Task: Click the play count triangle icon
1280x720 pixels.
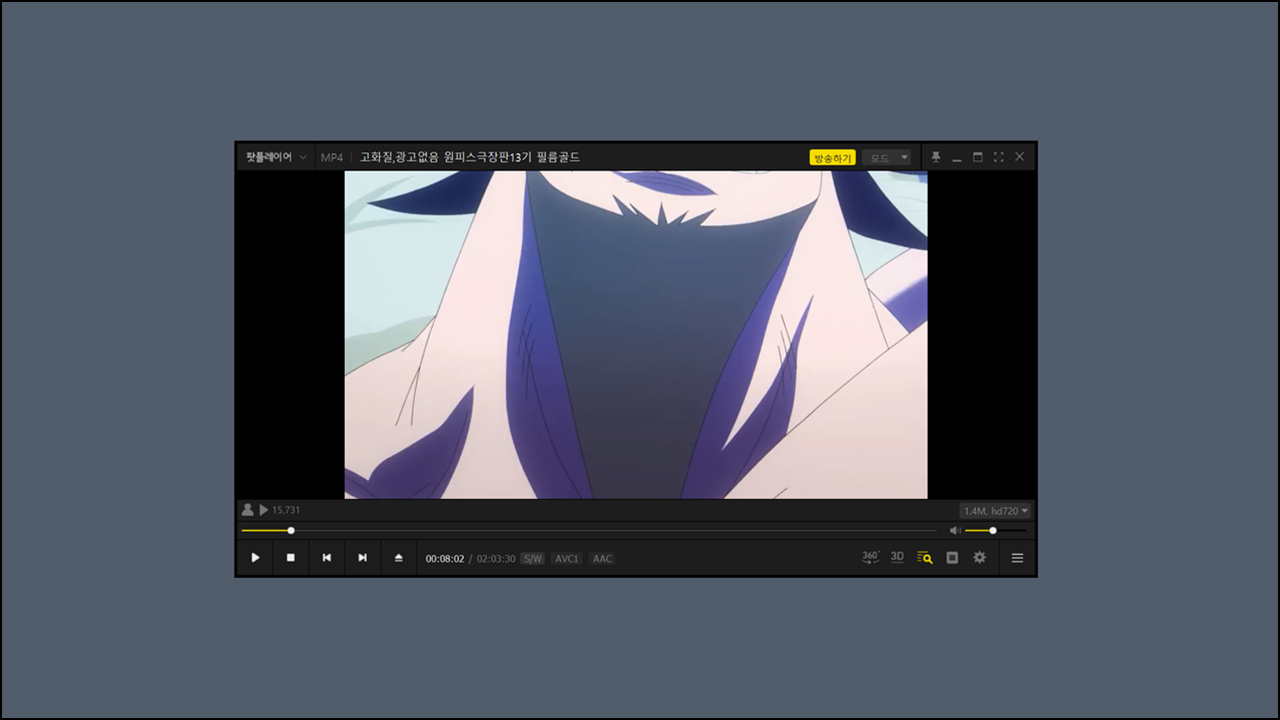Action: coord(264,510)
